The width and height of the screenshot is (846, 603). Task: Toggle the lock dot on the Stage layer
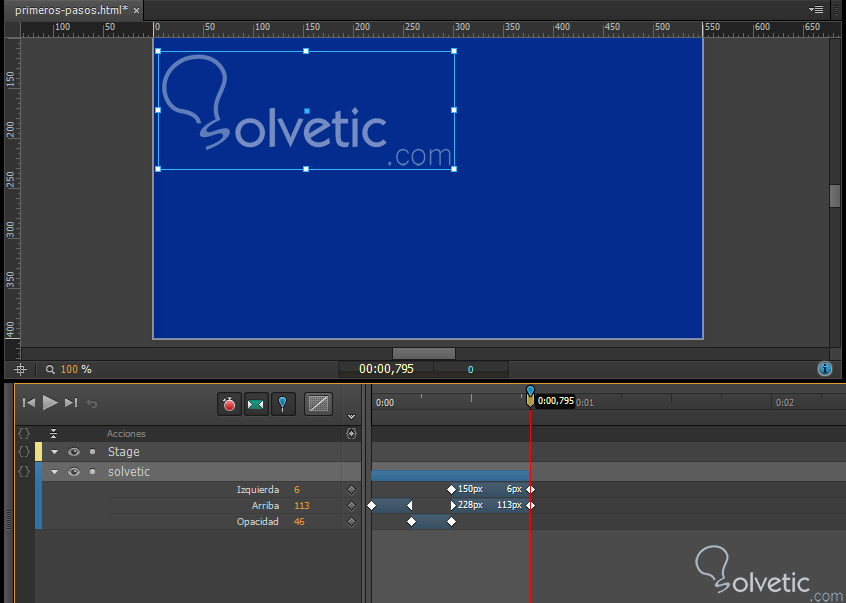(x=93, y=452)
